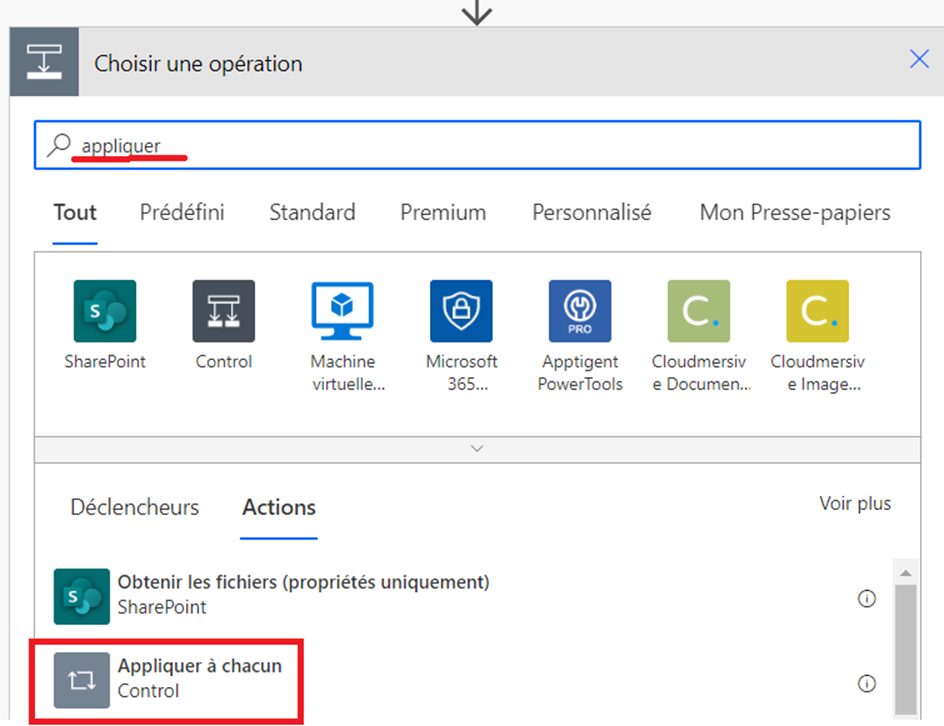
Task: Switch to the Standard tab
Action: pyautogui.click(x=312, y=213)
